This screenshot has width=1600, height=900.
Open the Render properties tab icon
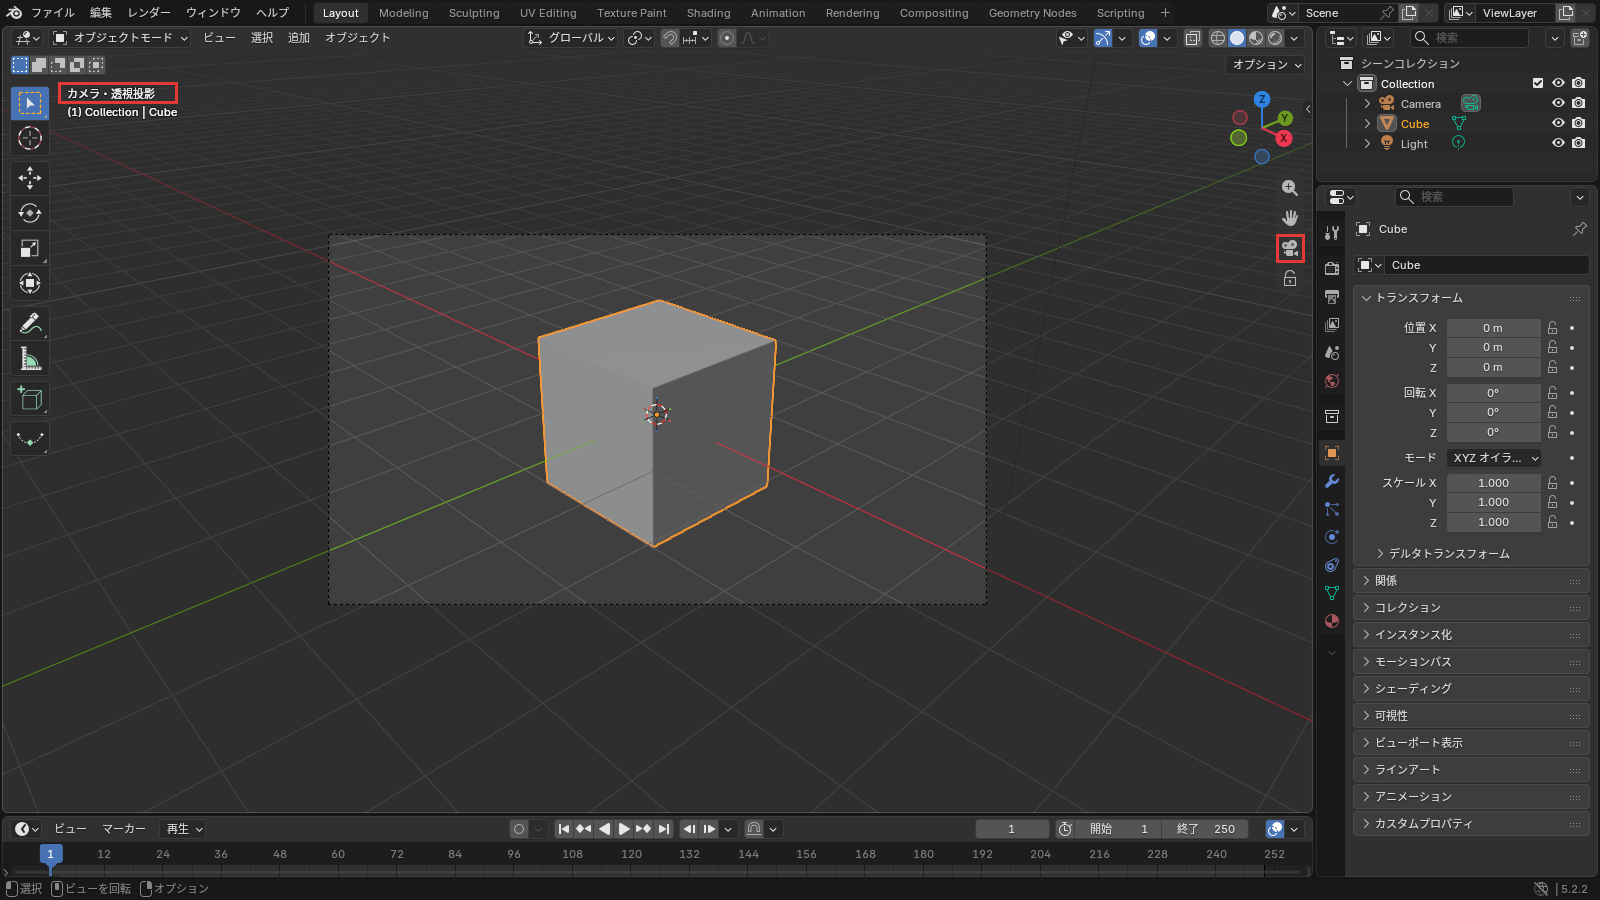click(x=1331, y=269)
